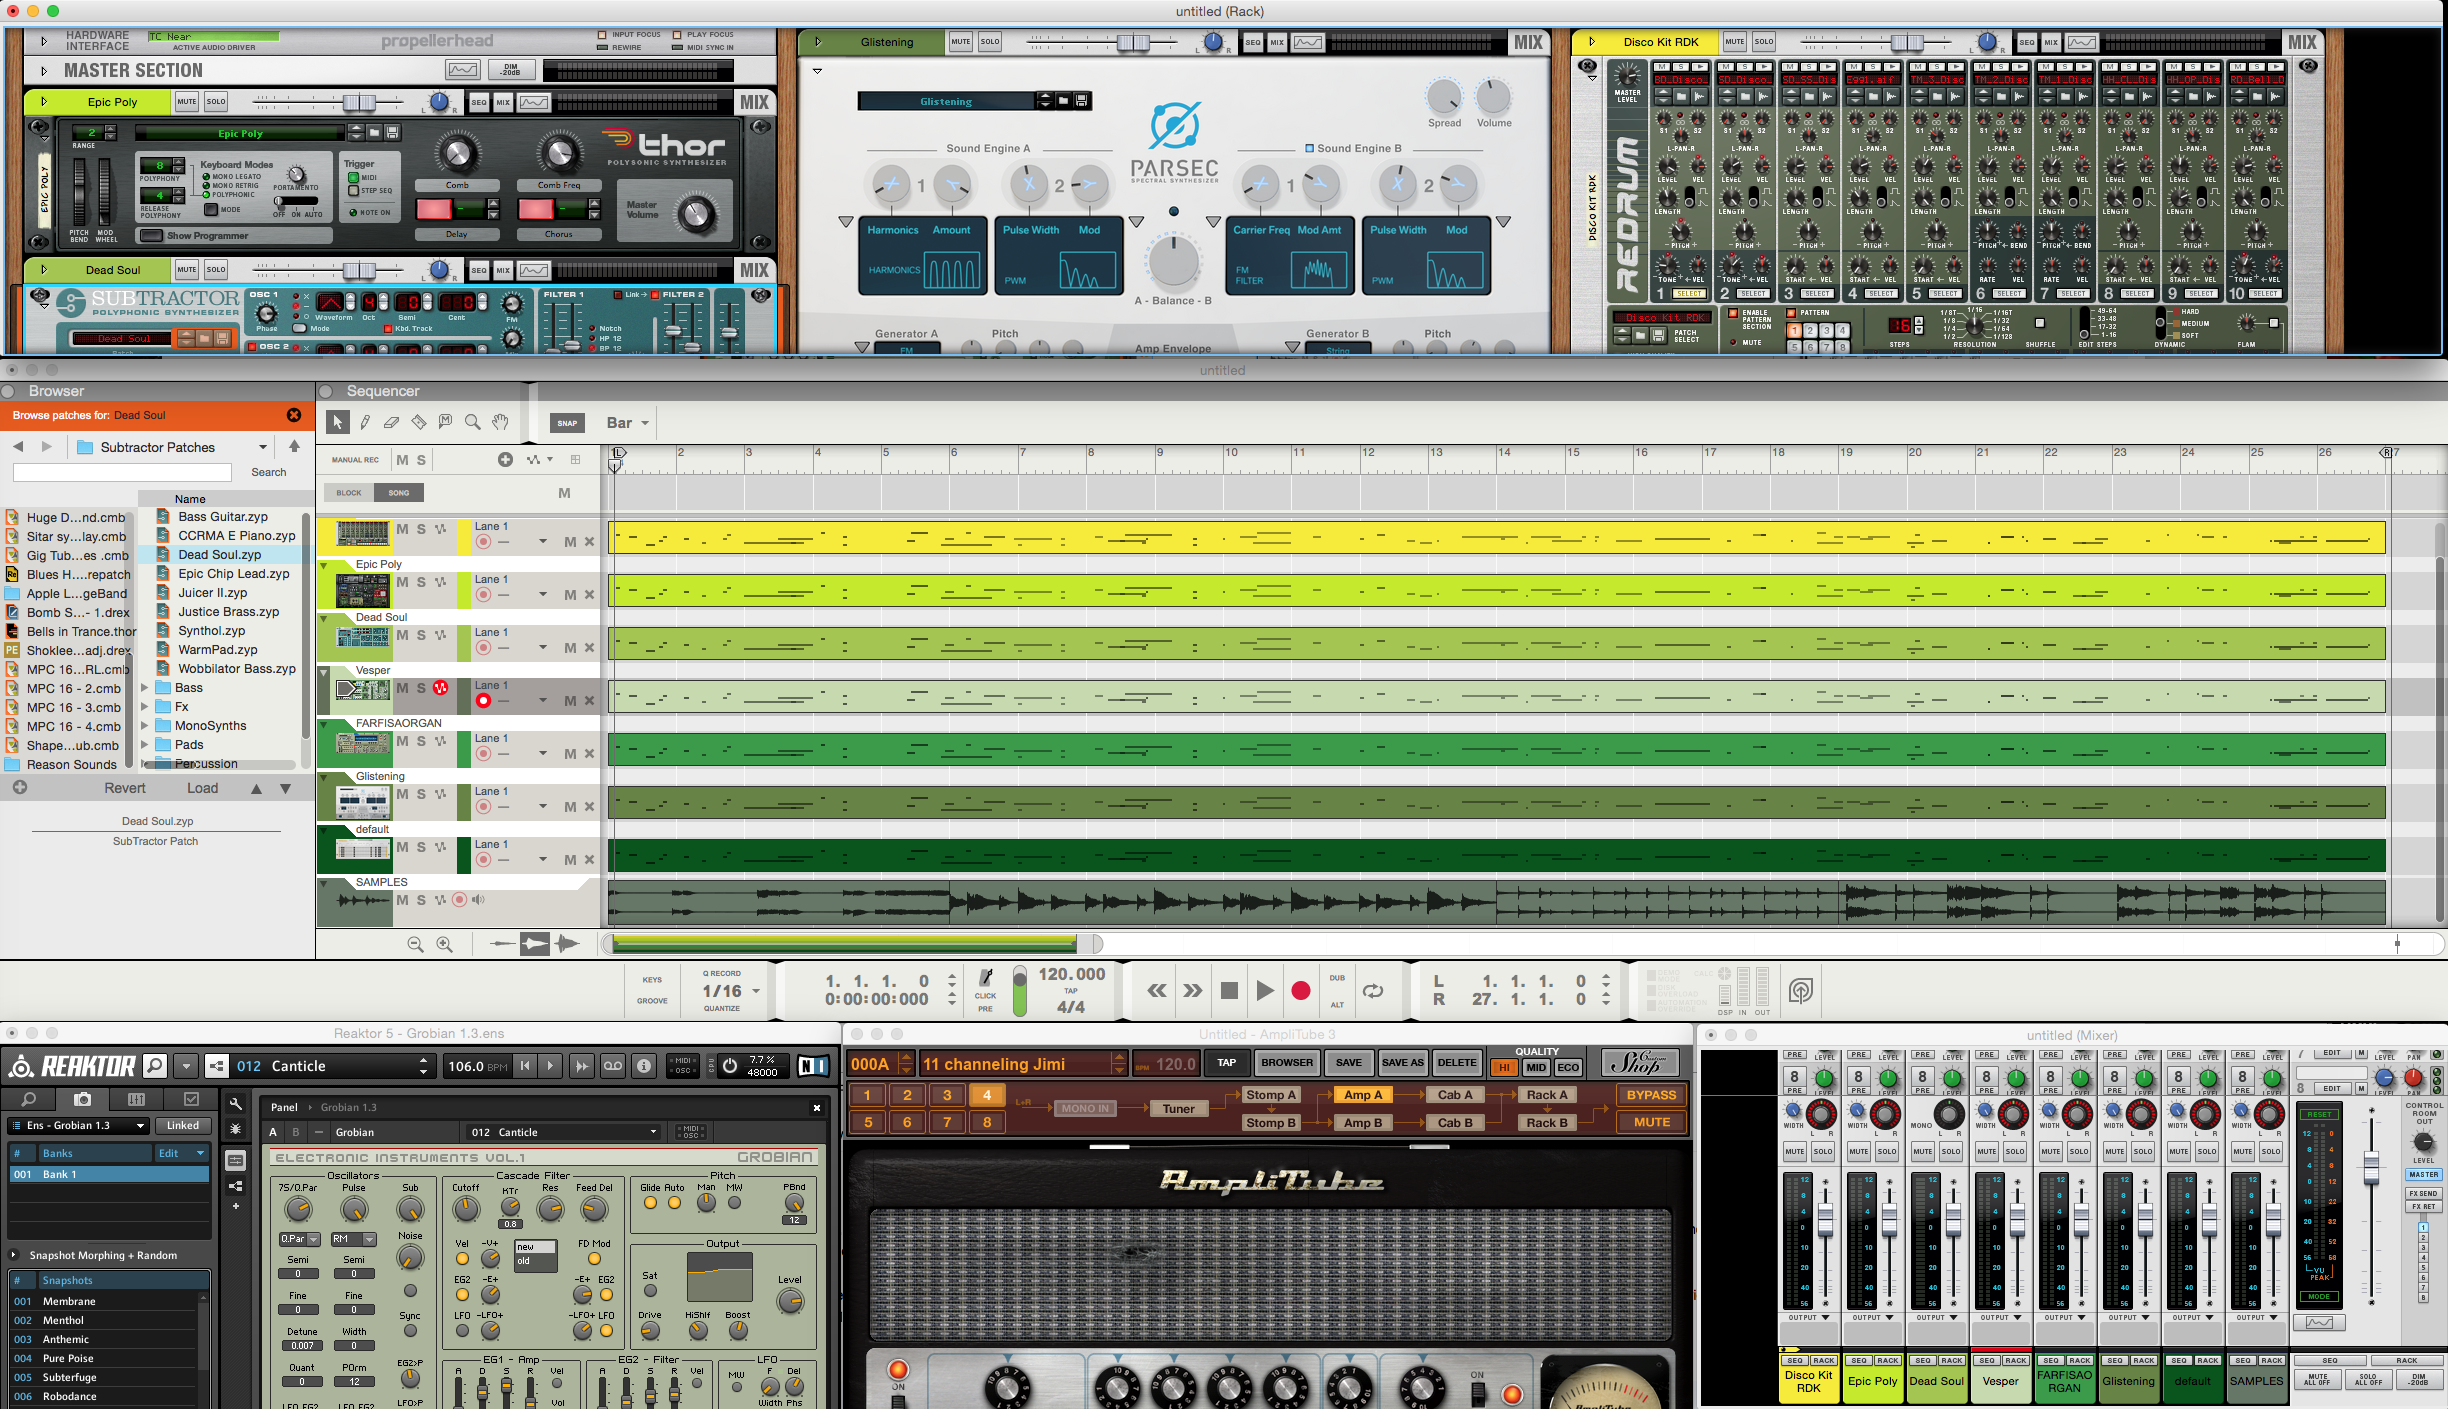Select the Magnify tool in Sequencer toolbar
Screen dimensions: 2448x1409
point(473,423)
